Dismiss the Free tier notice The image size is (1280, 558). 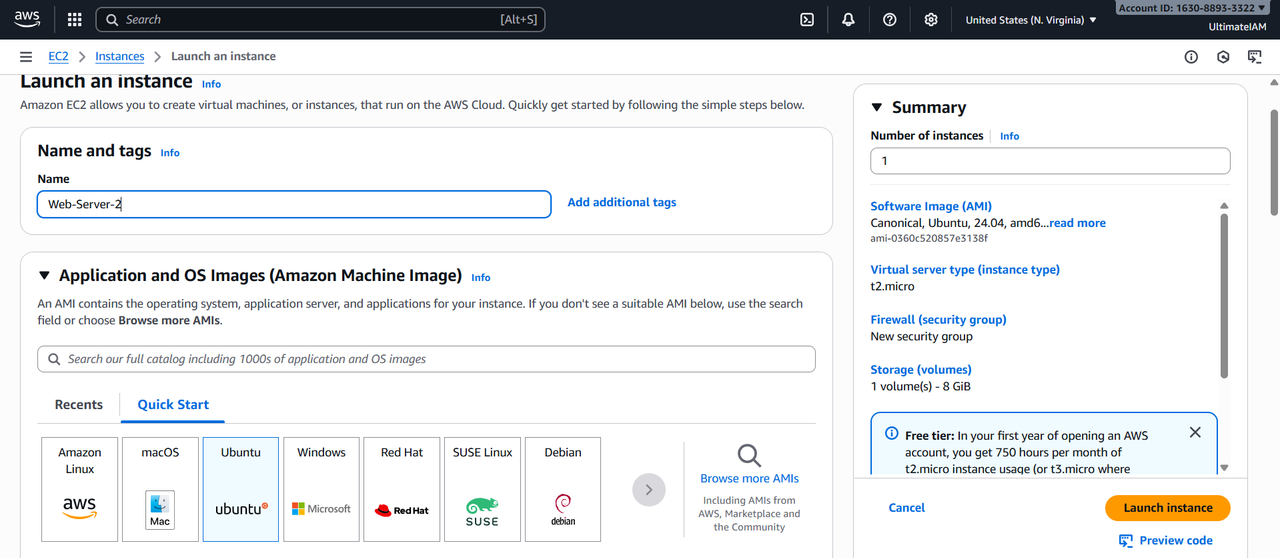pos(1195,433)
